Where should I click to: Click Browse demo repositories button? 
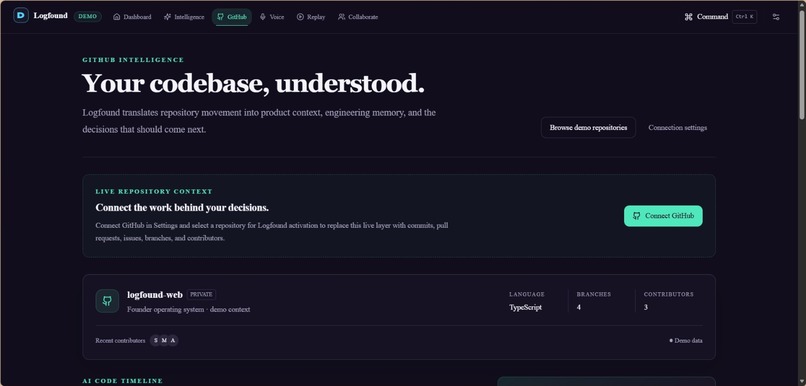click(x=588, y=127)
